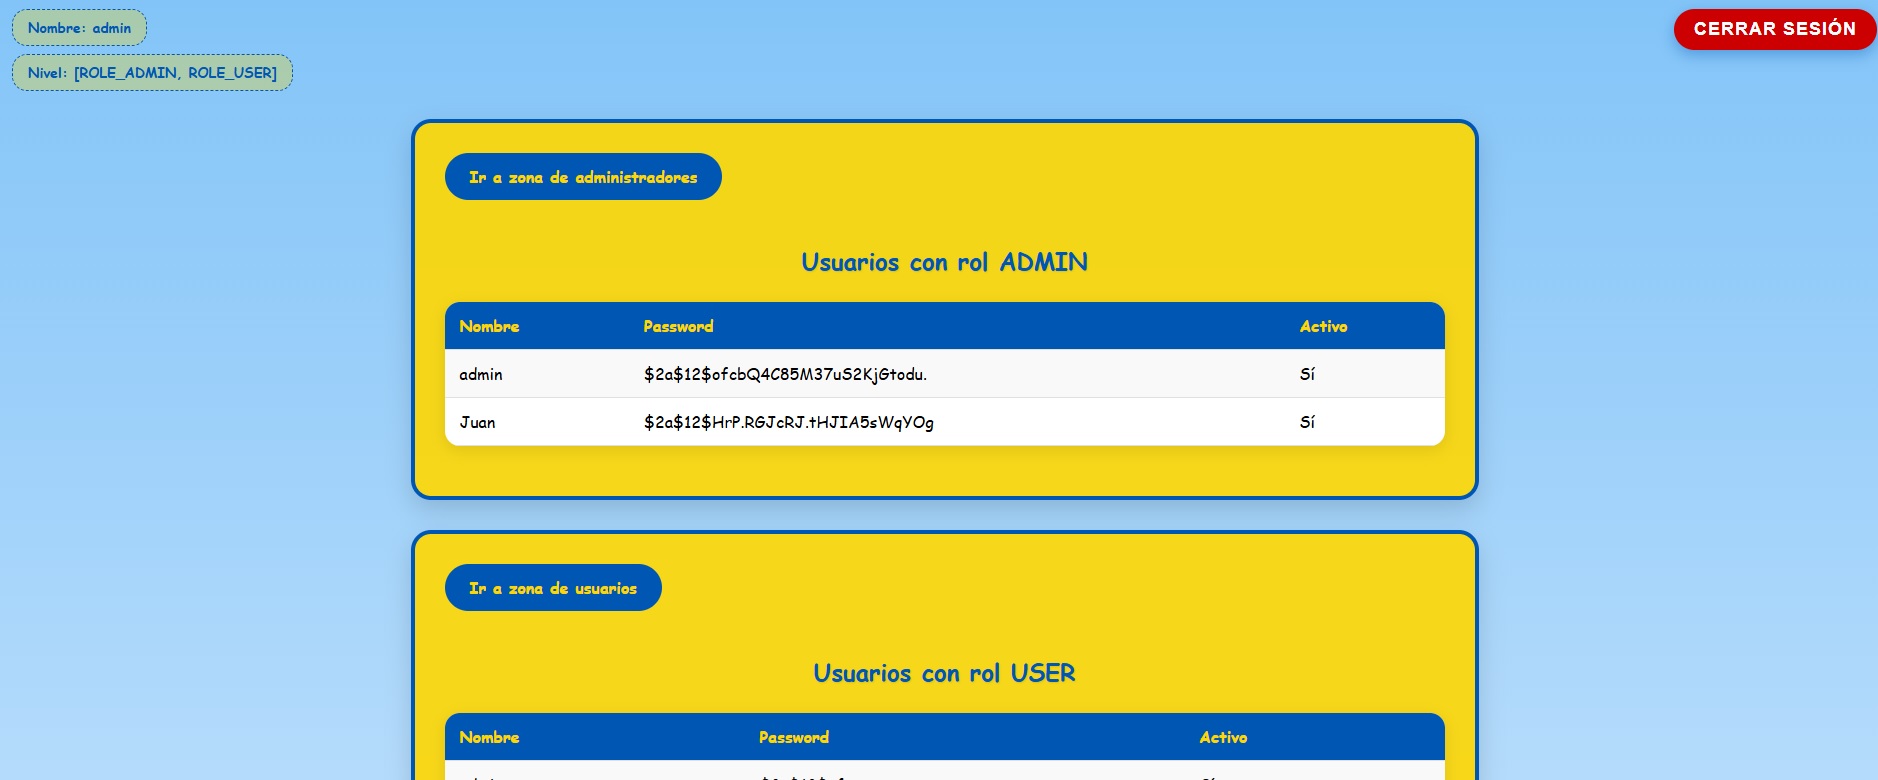Click Nombre header in ADMIN table

(x=489, y=326)
